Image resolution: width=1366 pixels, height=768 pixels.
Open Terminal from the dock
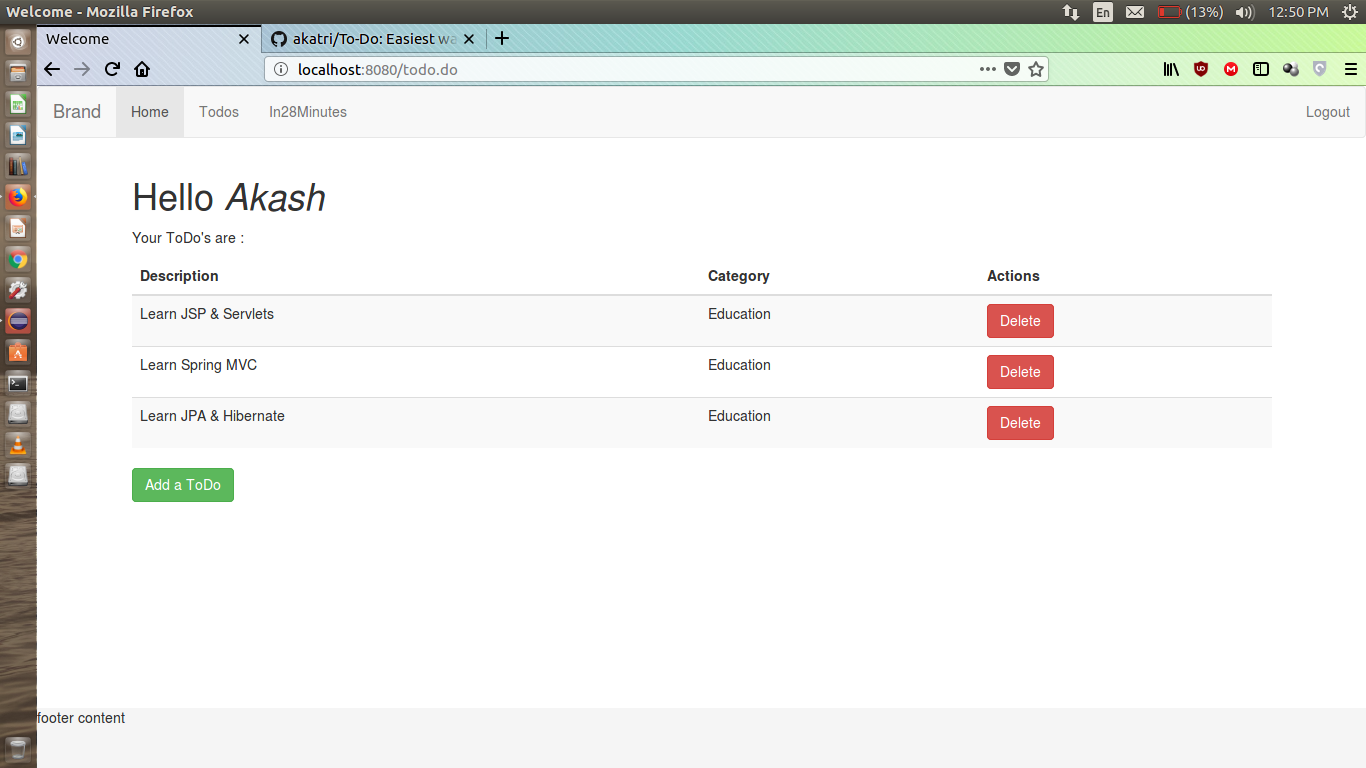(x=18, y=382)
